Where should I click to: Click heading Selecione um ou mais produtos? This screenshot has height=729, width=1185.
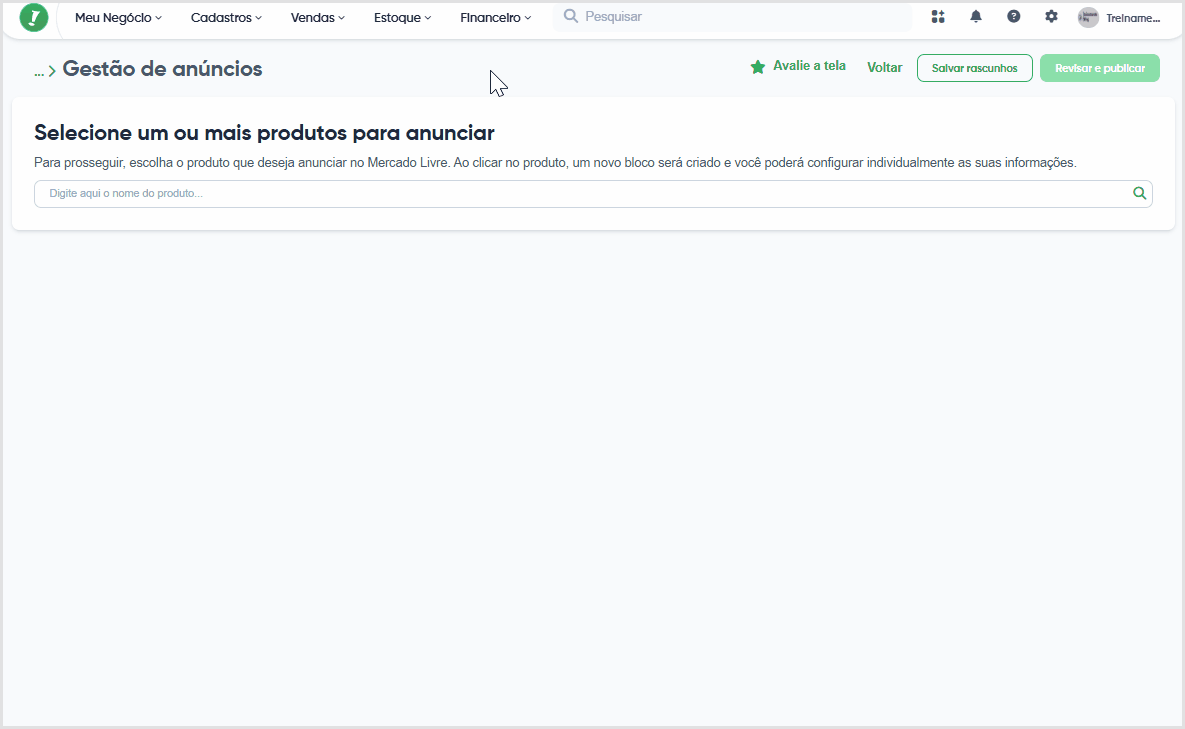[264, 133]
